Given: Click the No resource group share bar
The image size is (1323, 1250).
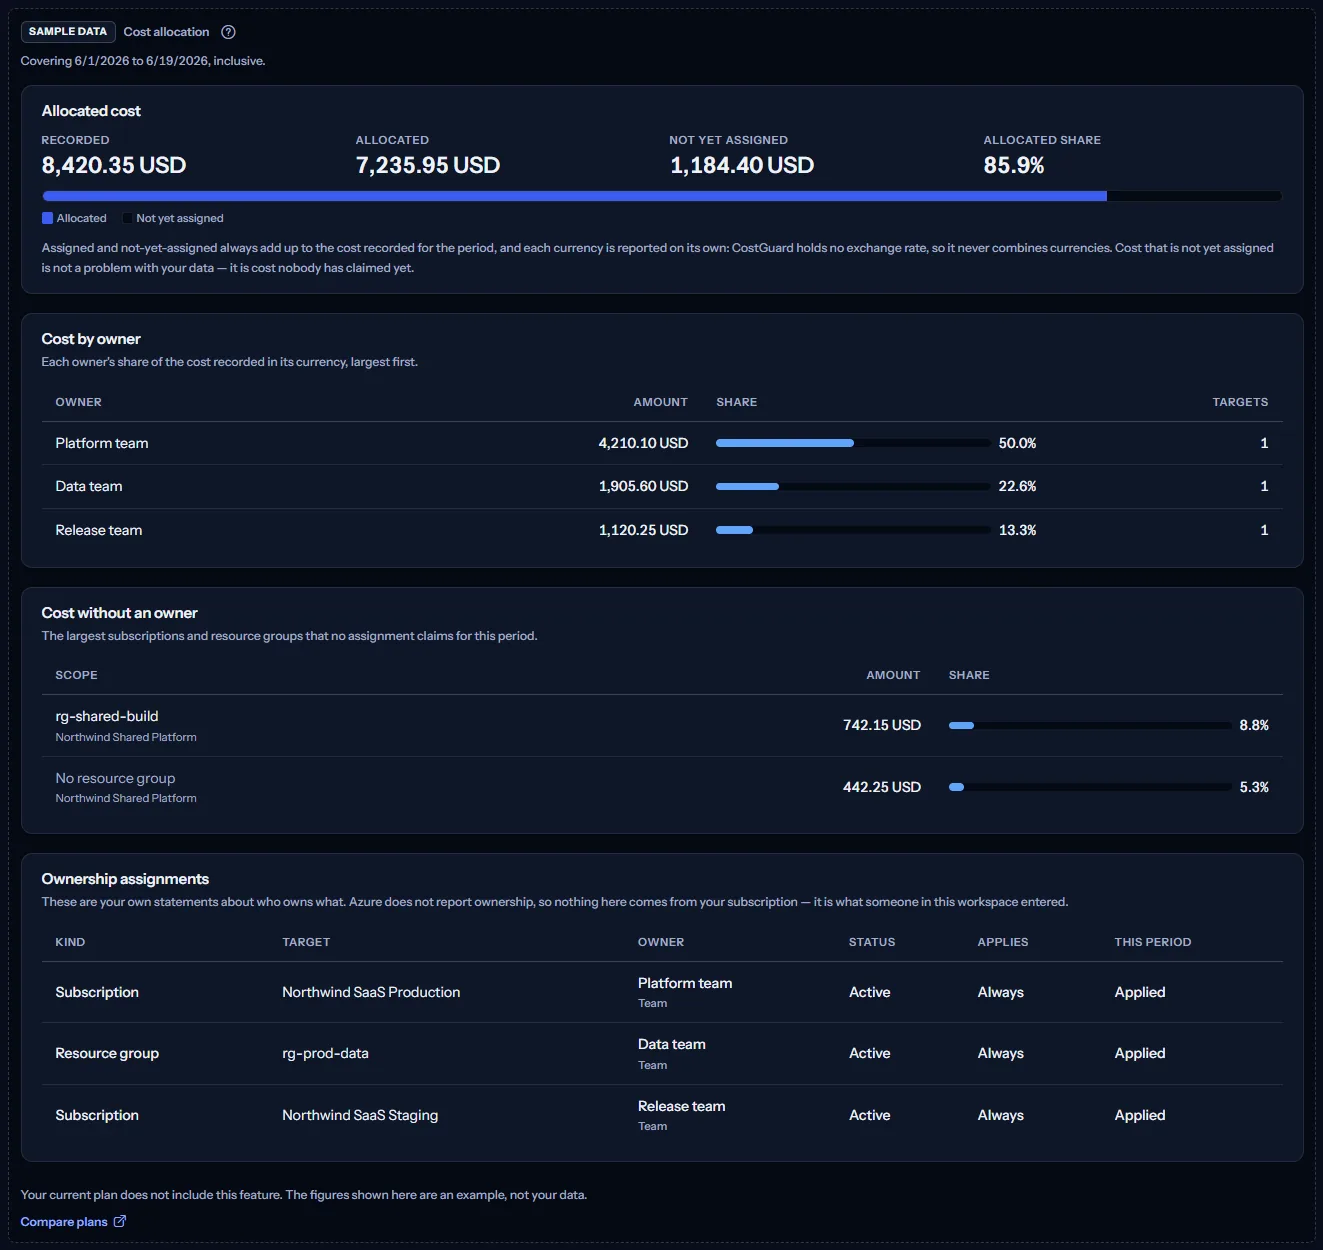Looking at the screenshot, I should [x=1090, y=787].
